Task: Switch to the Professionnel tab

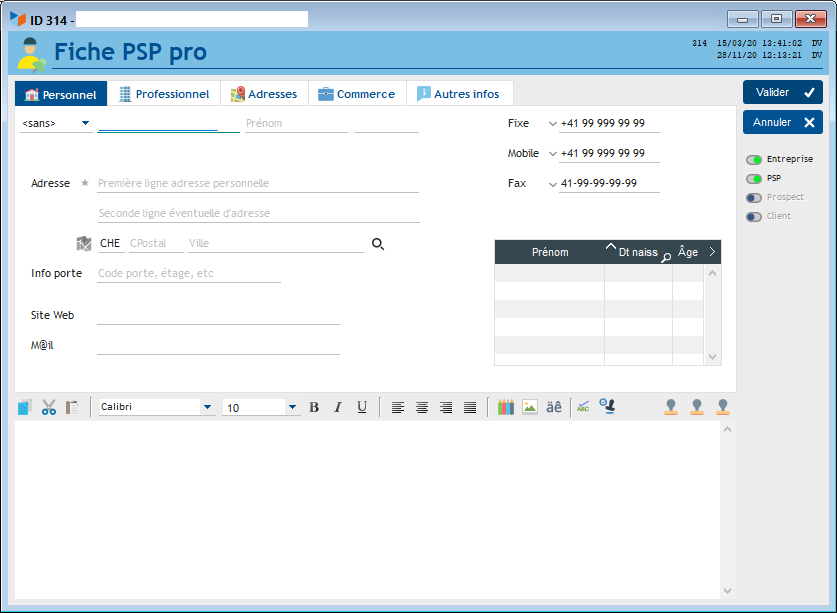Action: coord(164,94)
